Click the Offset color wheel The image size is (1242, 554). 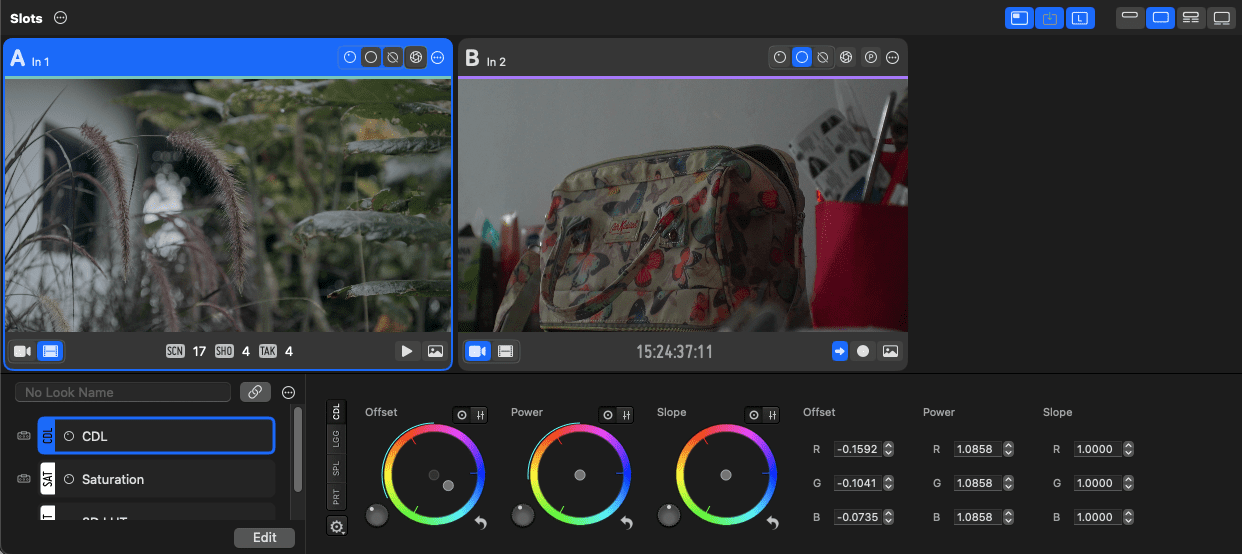coord(433,475)
